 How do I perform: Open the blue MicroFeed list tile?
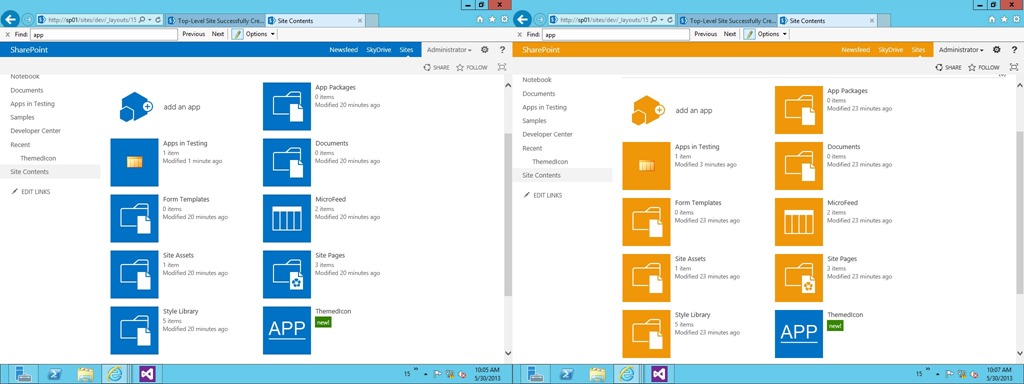(x=287, y=218)
